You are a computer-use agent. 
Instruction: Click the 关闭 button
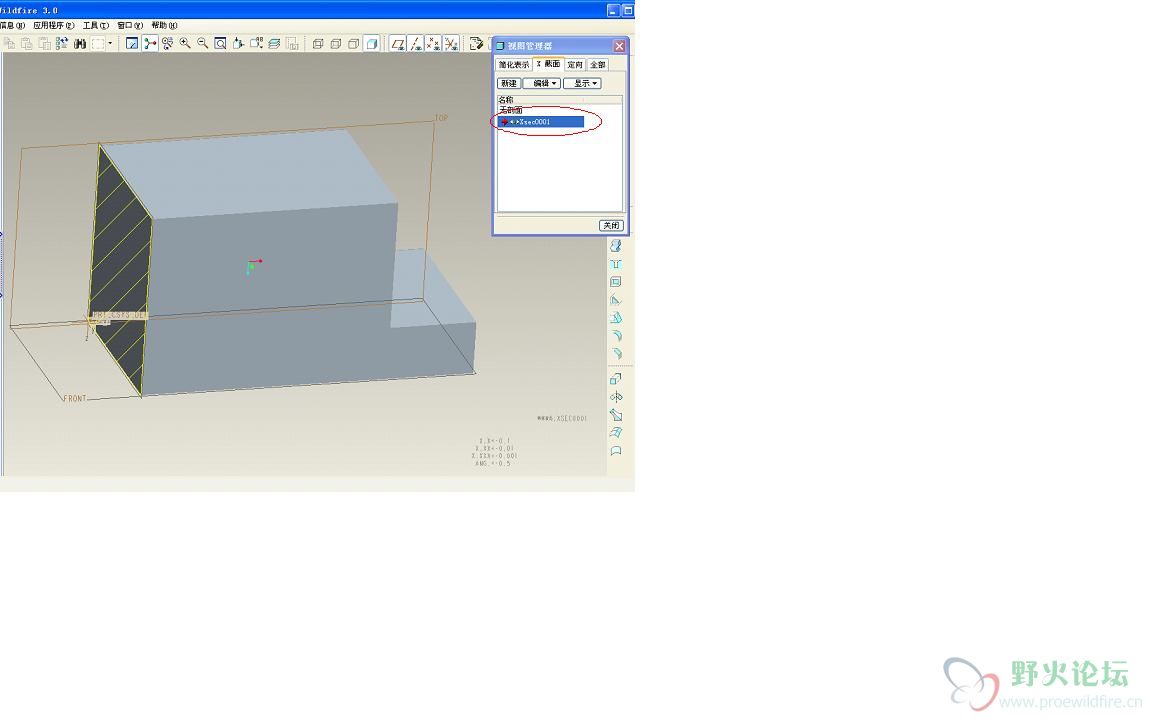pos(611,226)
